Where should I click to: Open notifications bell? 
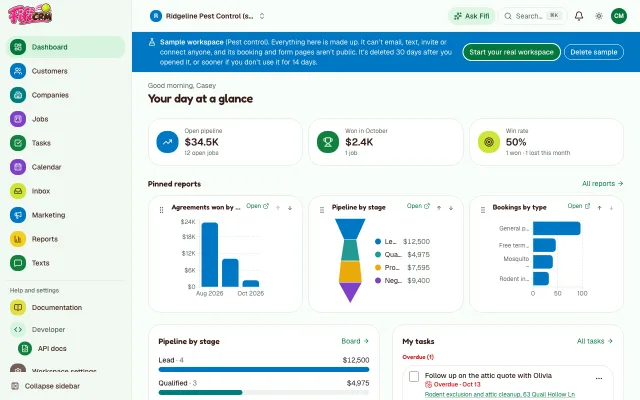click(579, 16)
